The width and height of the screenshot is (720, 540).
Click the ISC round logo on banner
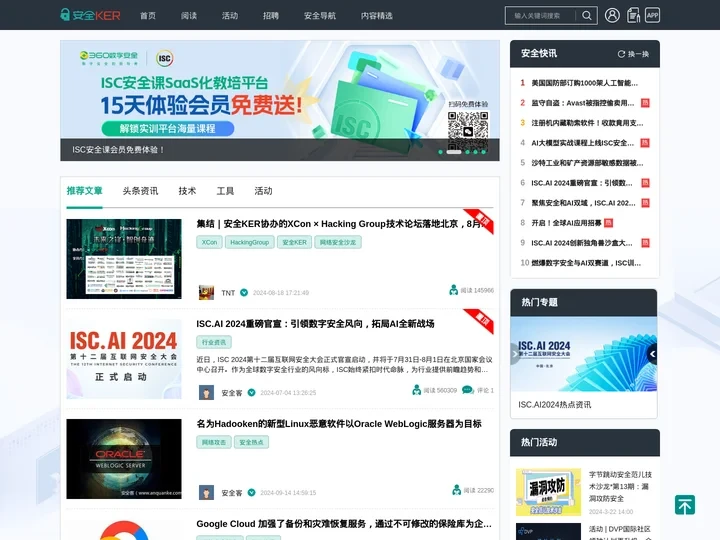coord(164,58)
